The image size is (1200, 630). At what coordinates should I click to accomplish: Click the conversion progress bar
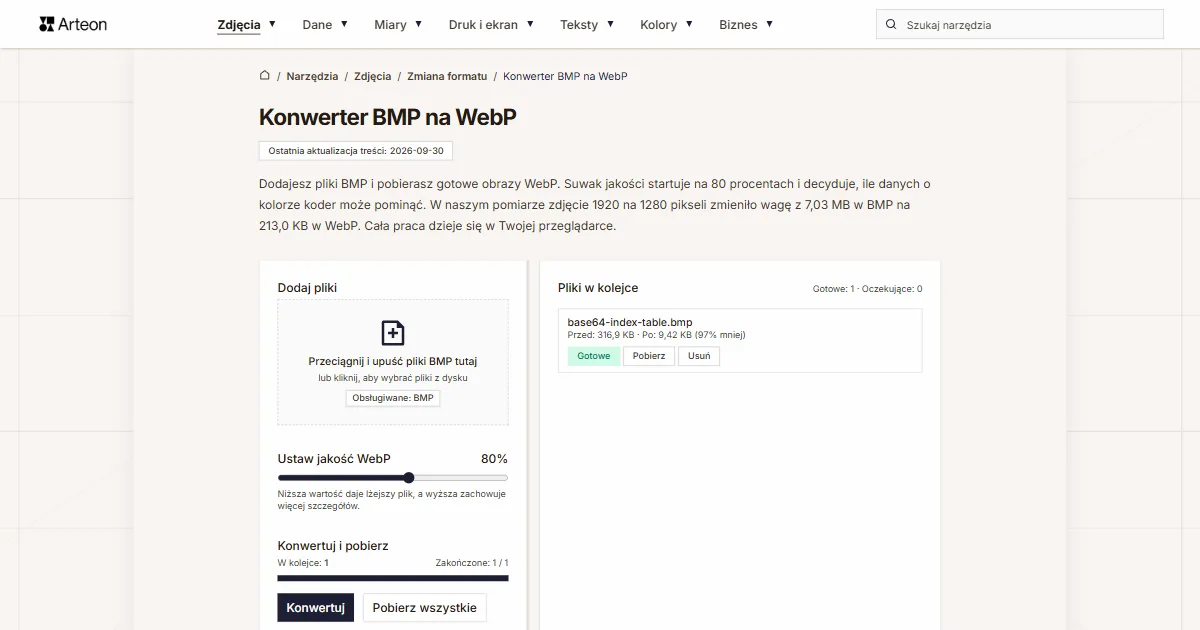coord(393,577)
